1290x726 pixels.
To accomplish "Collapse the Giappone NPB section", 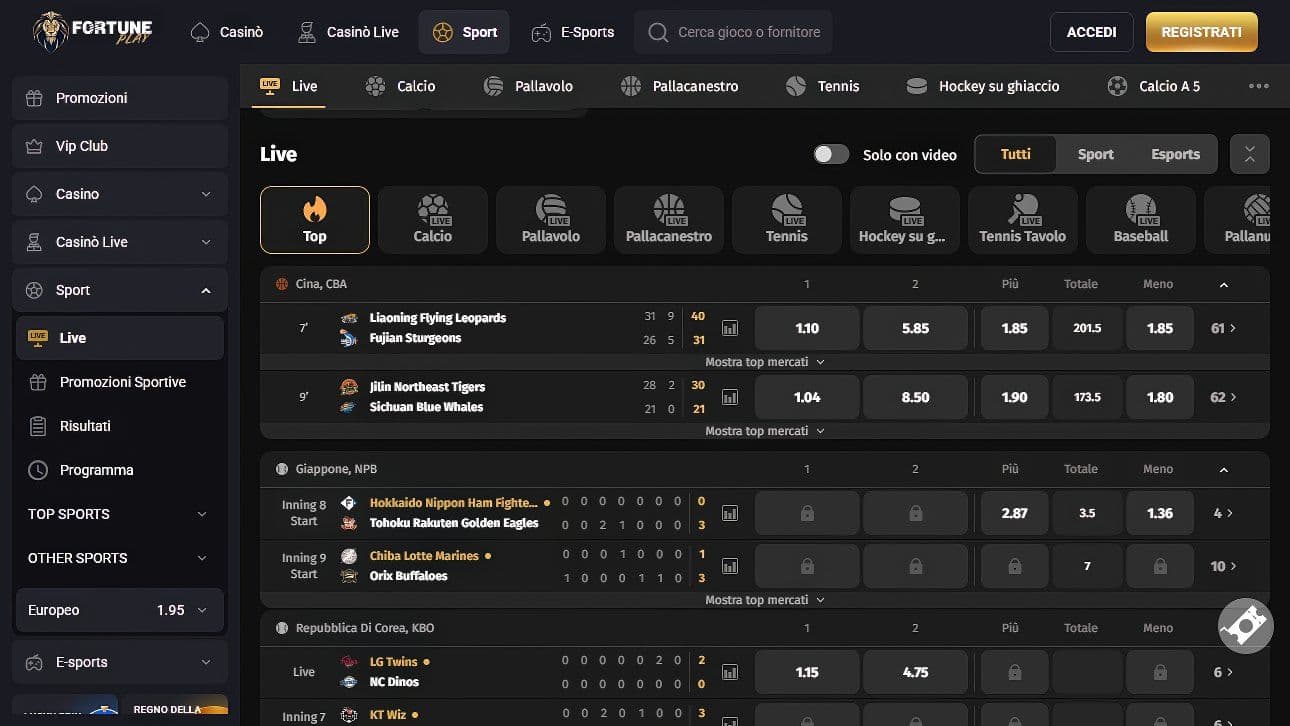I will [1223, 468].
